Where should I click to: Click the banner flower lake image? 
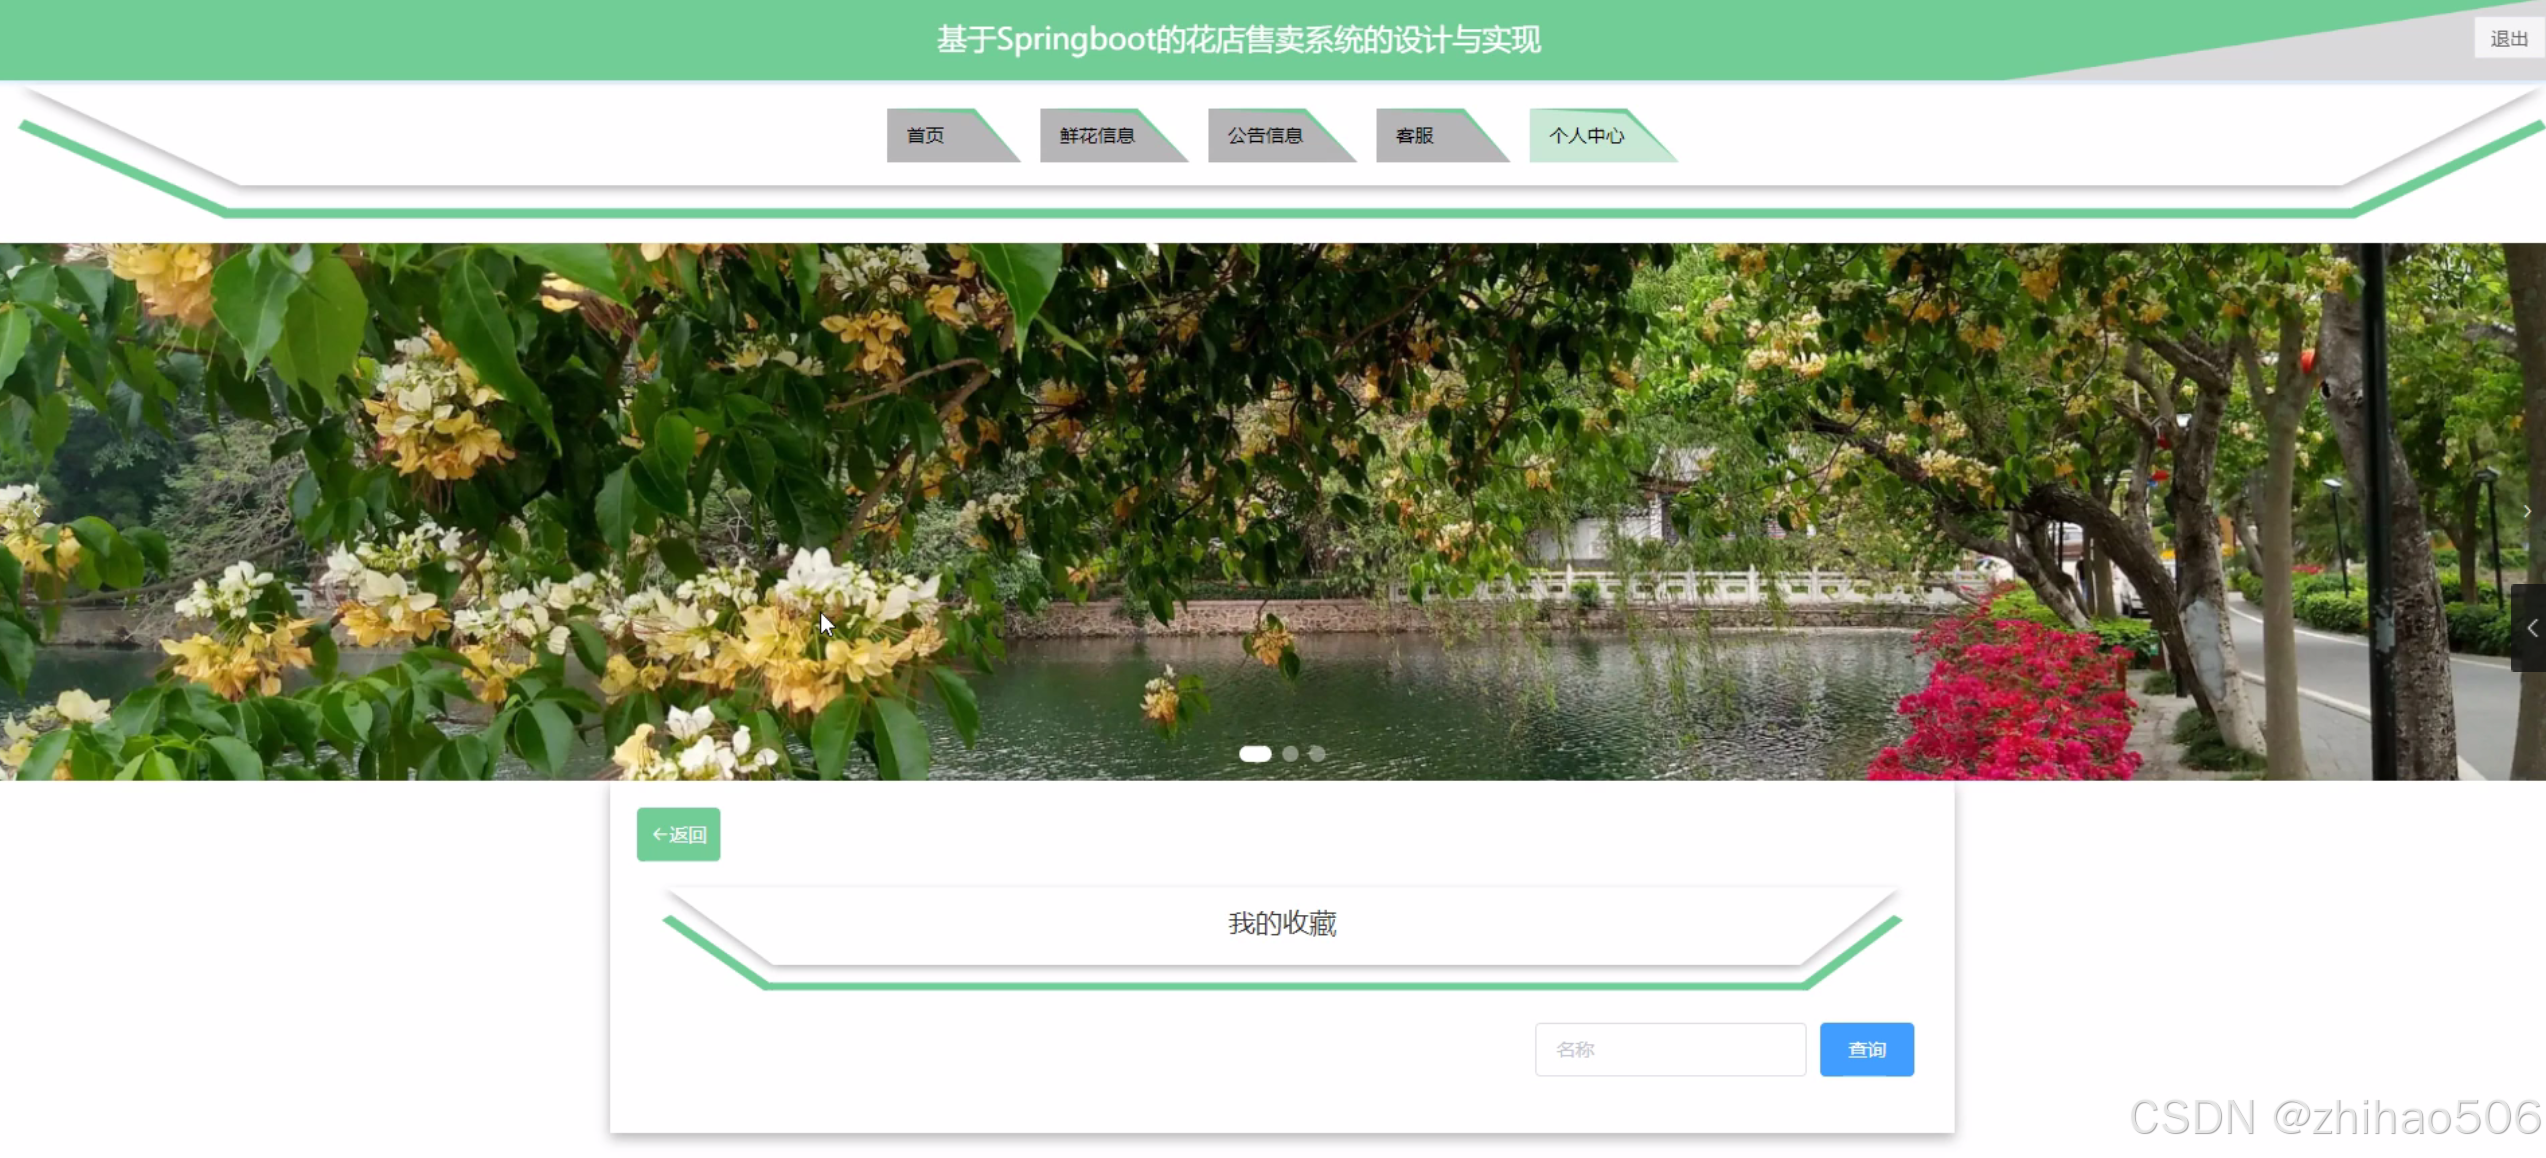tap(1273, 511)
